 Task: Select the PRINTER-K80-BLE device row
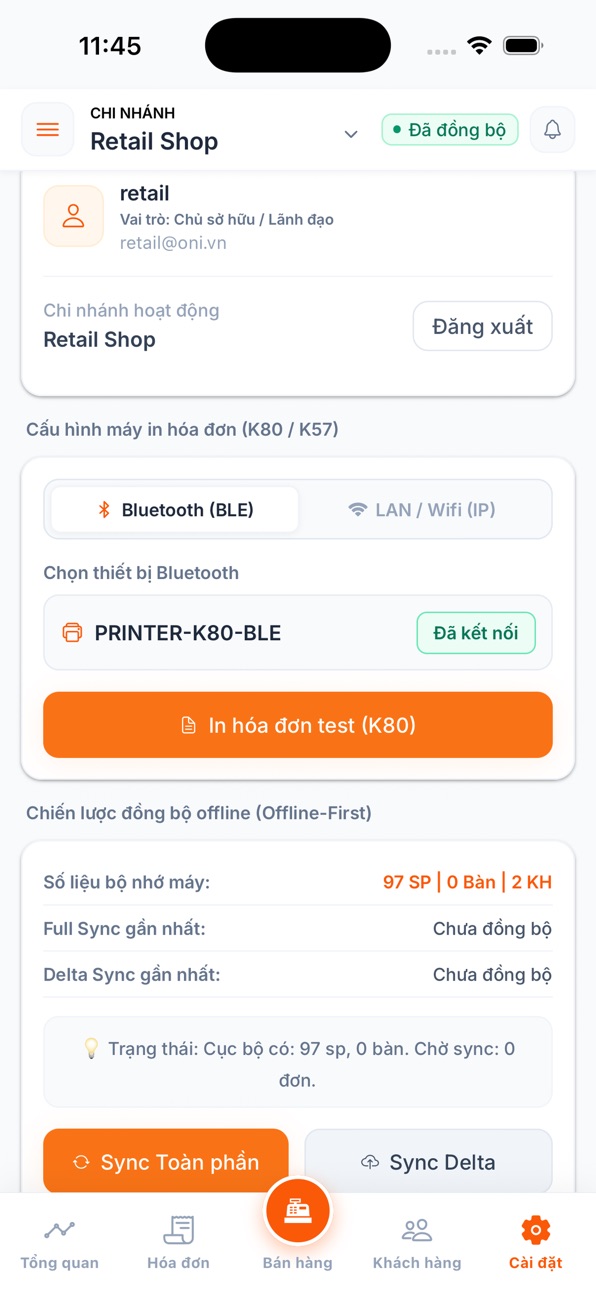pyautogui.click(x=298, y=633)
